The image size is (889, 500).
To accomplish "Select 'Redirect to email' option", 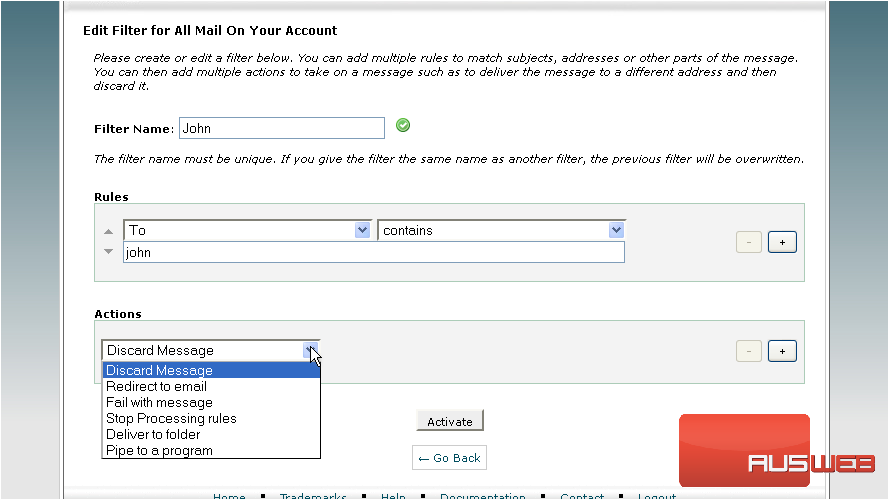I will point(157,386).
